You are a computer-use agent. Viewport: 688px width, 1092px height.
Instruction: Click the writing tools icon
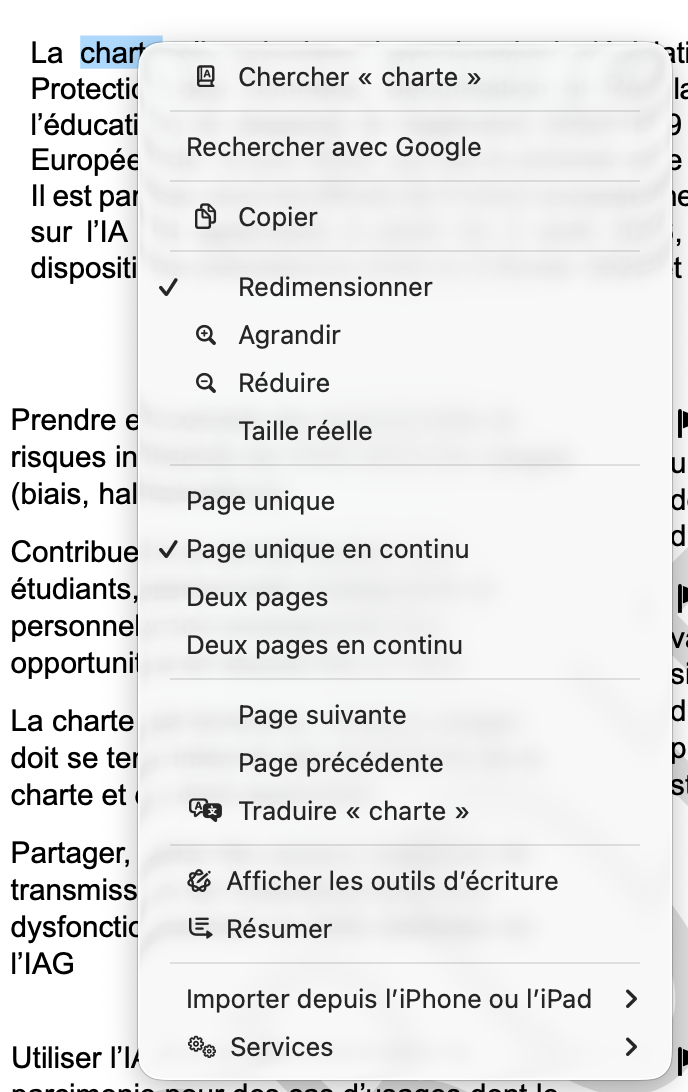(x=201, y=881)
